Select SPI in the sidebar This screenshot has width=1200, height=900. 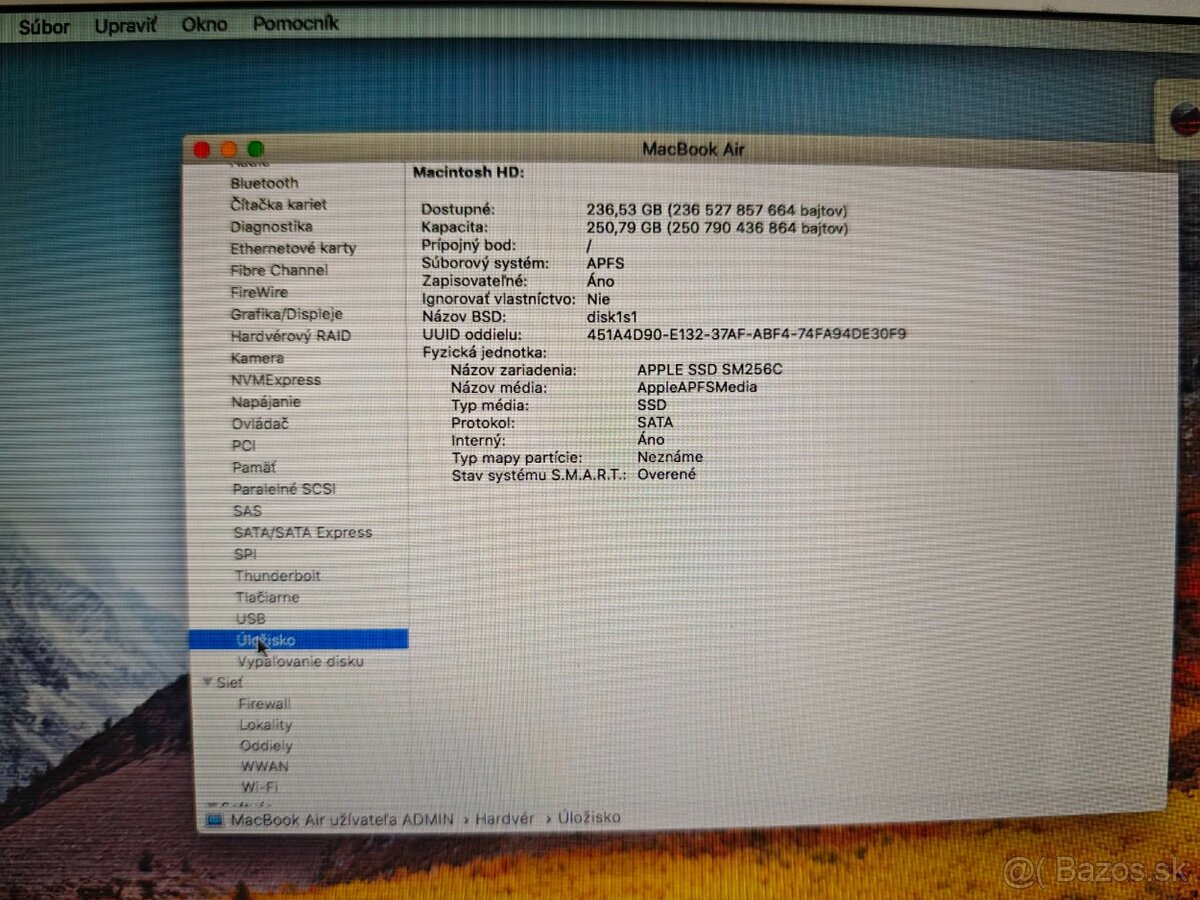pos(245,554)
